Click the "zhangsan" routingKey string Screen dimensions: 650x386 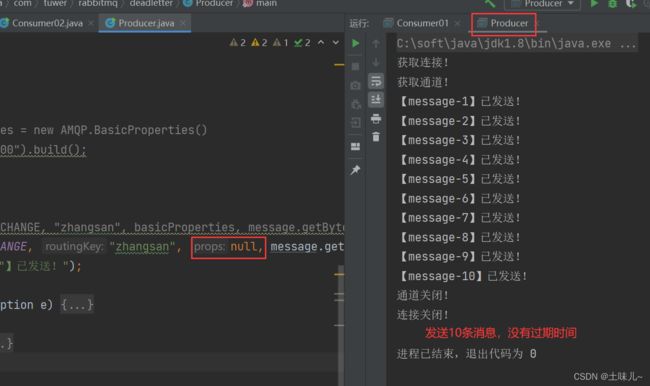(142, 247)
